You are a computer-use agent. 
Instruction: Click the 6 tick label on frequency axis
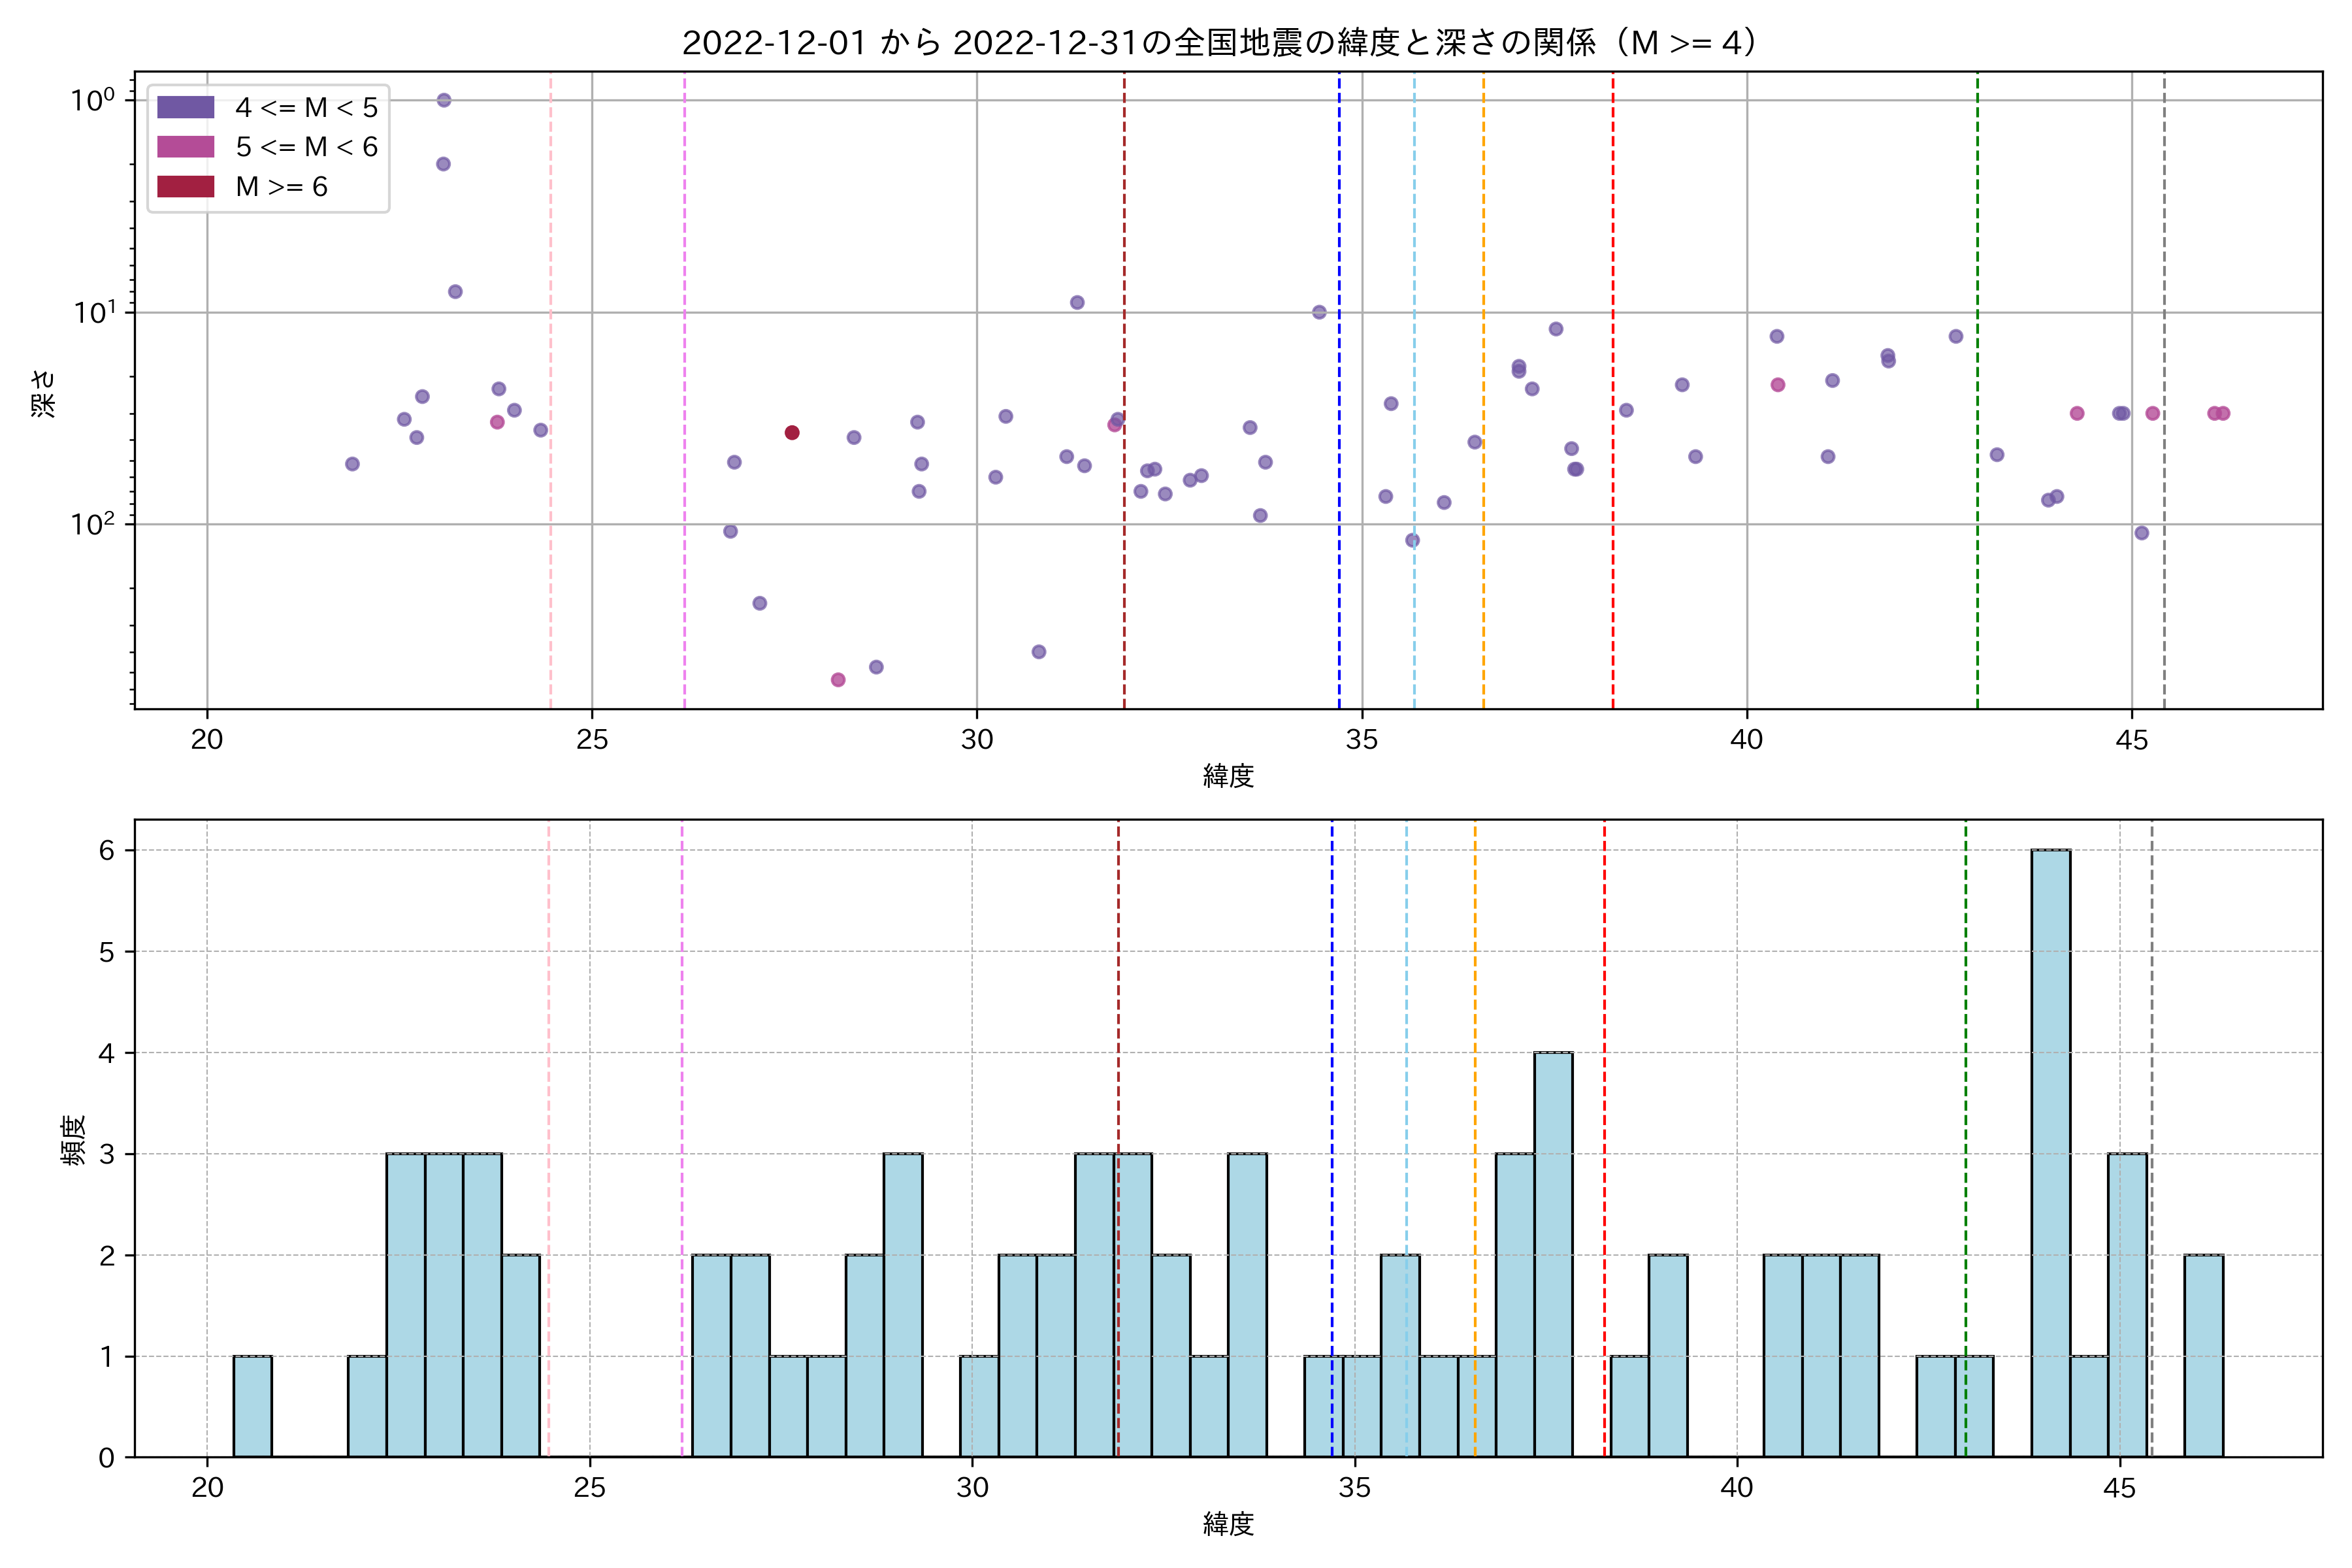[107, 850]
